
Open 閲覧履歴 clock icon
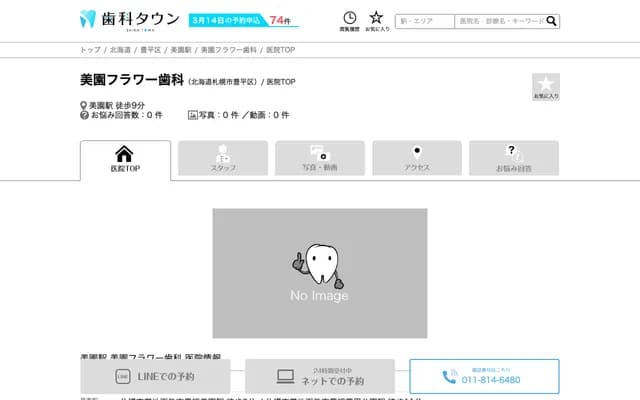(x=349, y=20)
